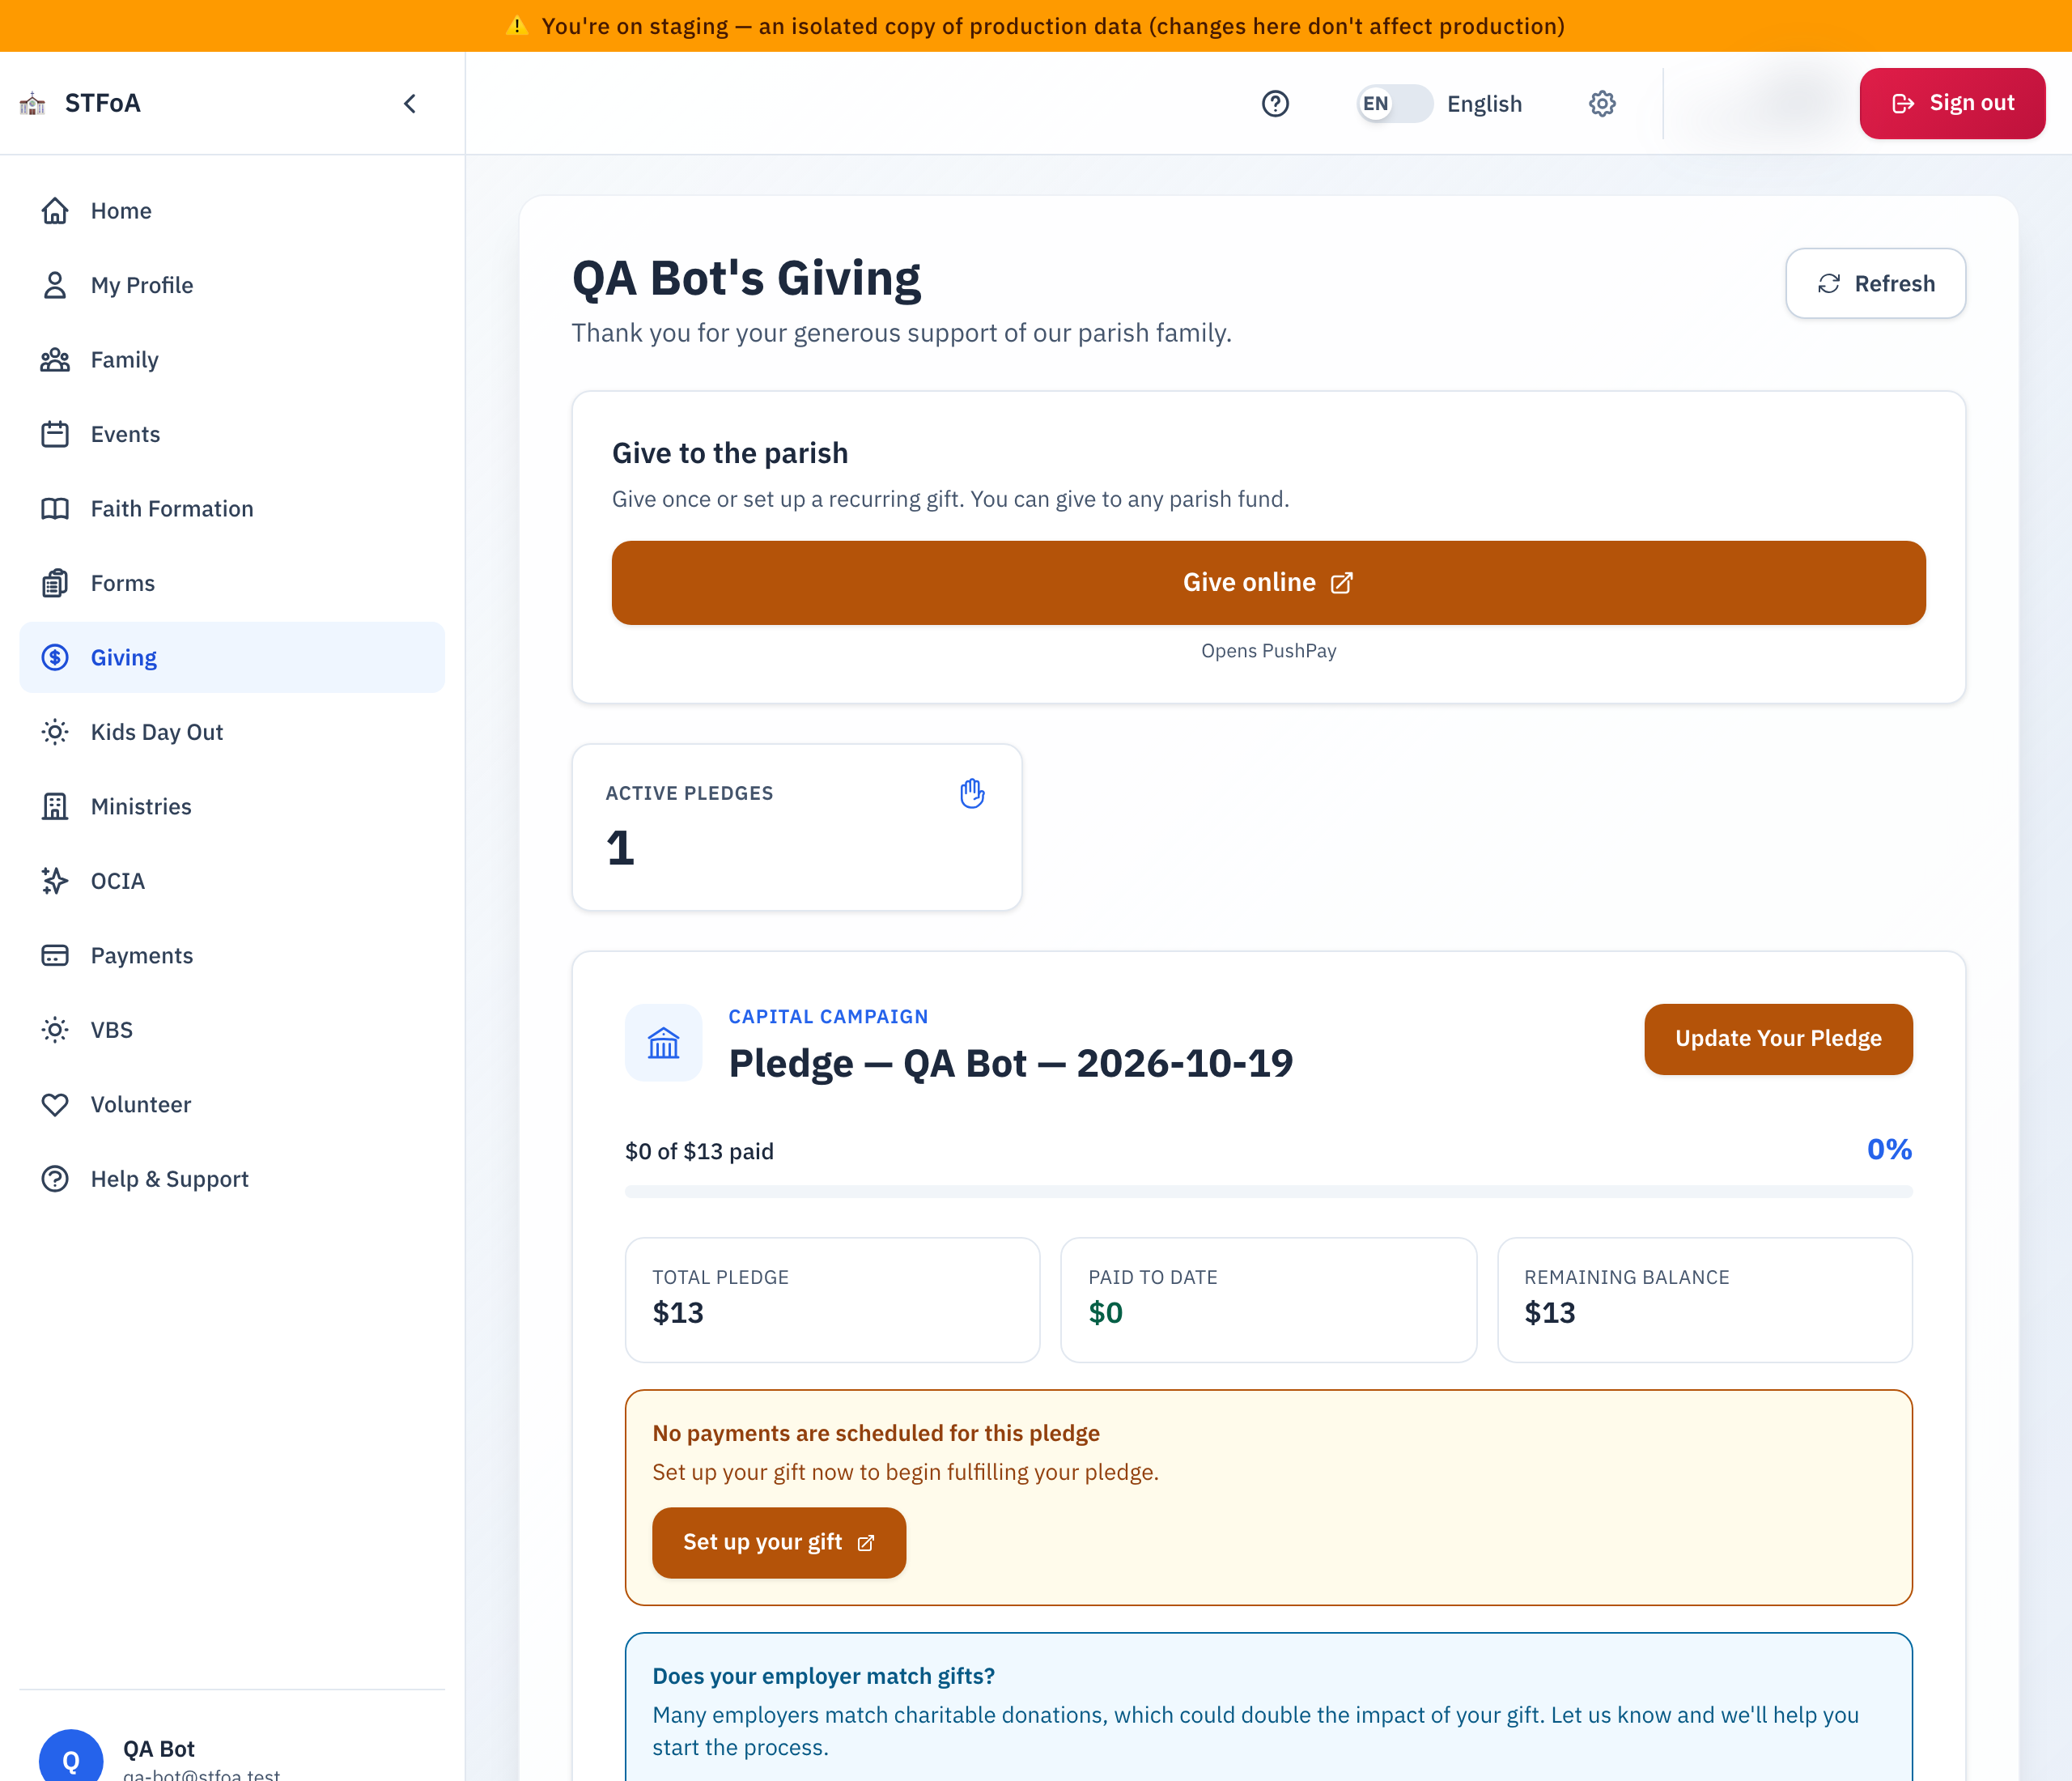This screenshot has height=1781, width=2072.
Task: Click the Forms clipboard icon
Action: pos(55,583)
